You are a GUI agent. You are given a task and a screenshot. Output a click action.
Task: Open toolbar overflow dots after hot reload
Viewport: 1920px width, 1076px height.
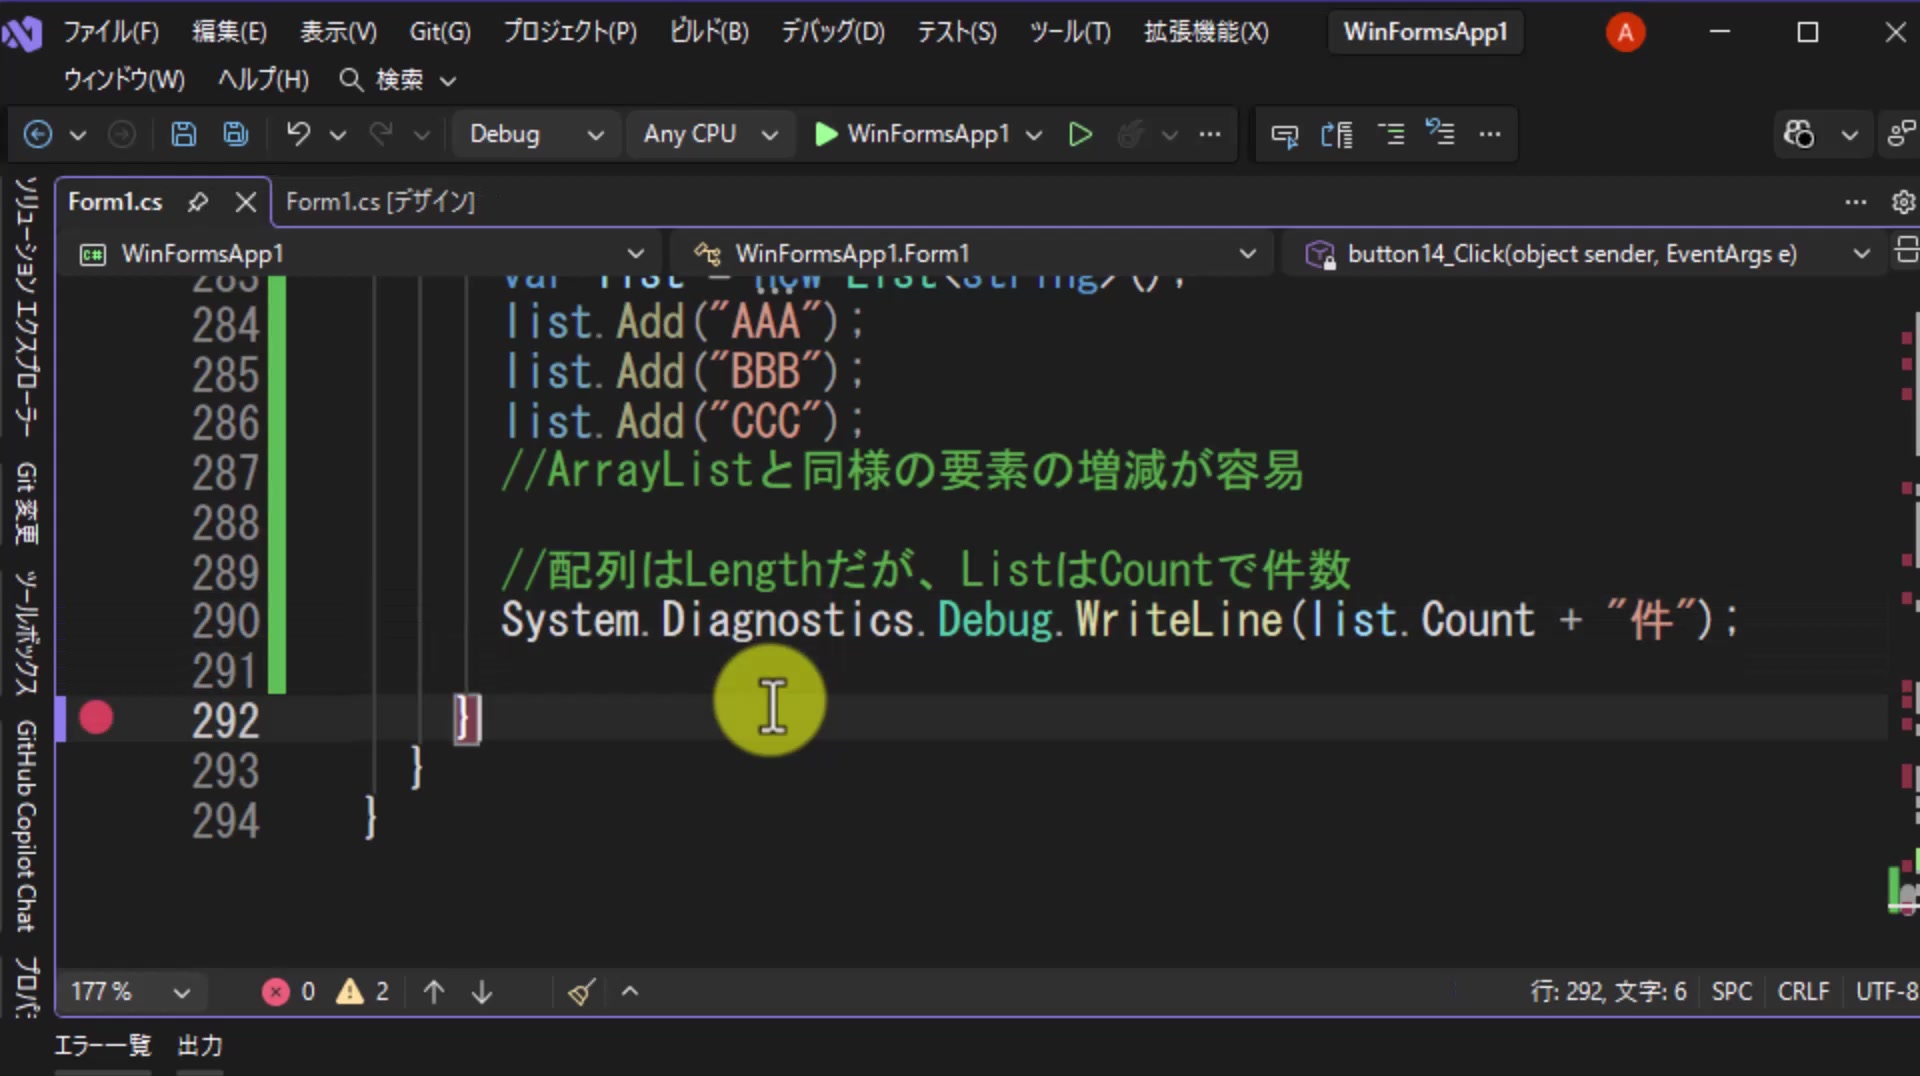tap(1210, 134)
